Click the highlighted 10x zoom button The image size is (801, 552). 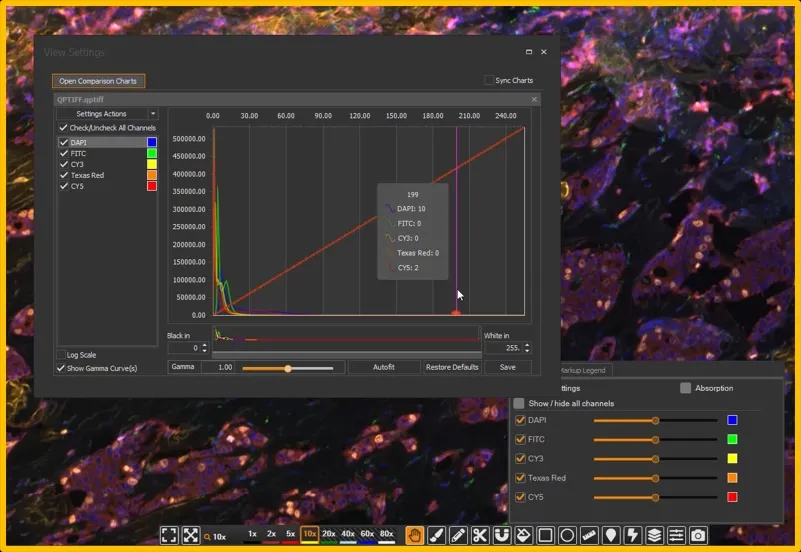(x=310, y=534)
